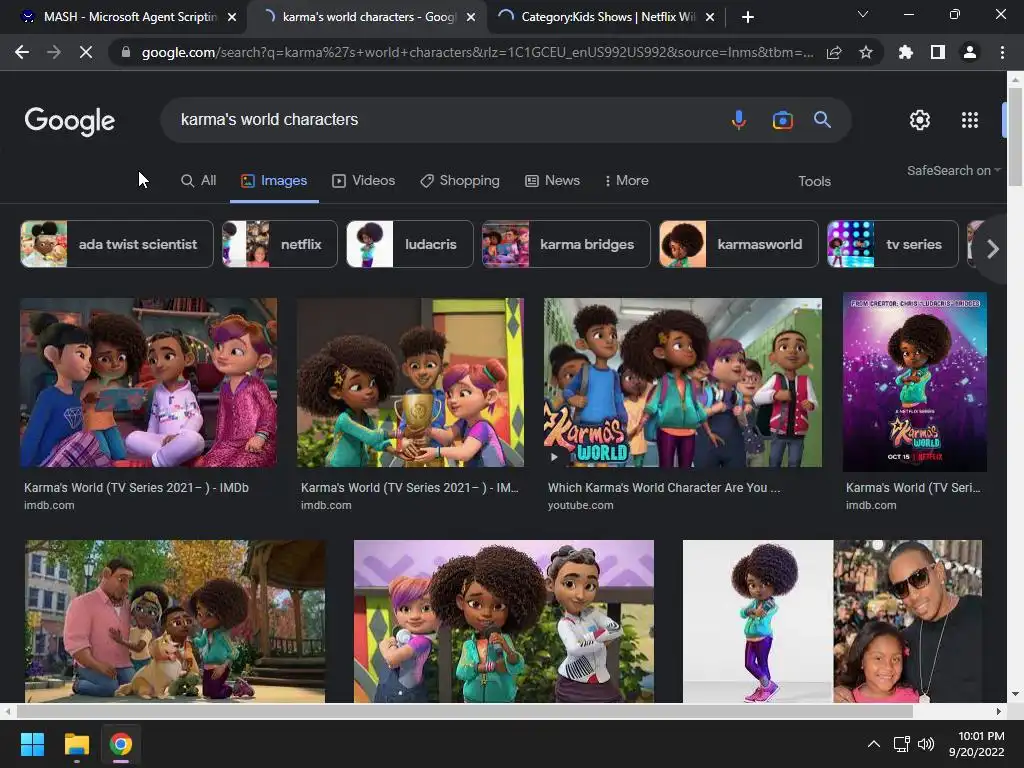Switch to the All results tab
This screenshot has height=768, width=1024.
(198, 180)
